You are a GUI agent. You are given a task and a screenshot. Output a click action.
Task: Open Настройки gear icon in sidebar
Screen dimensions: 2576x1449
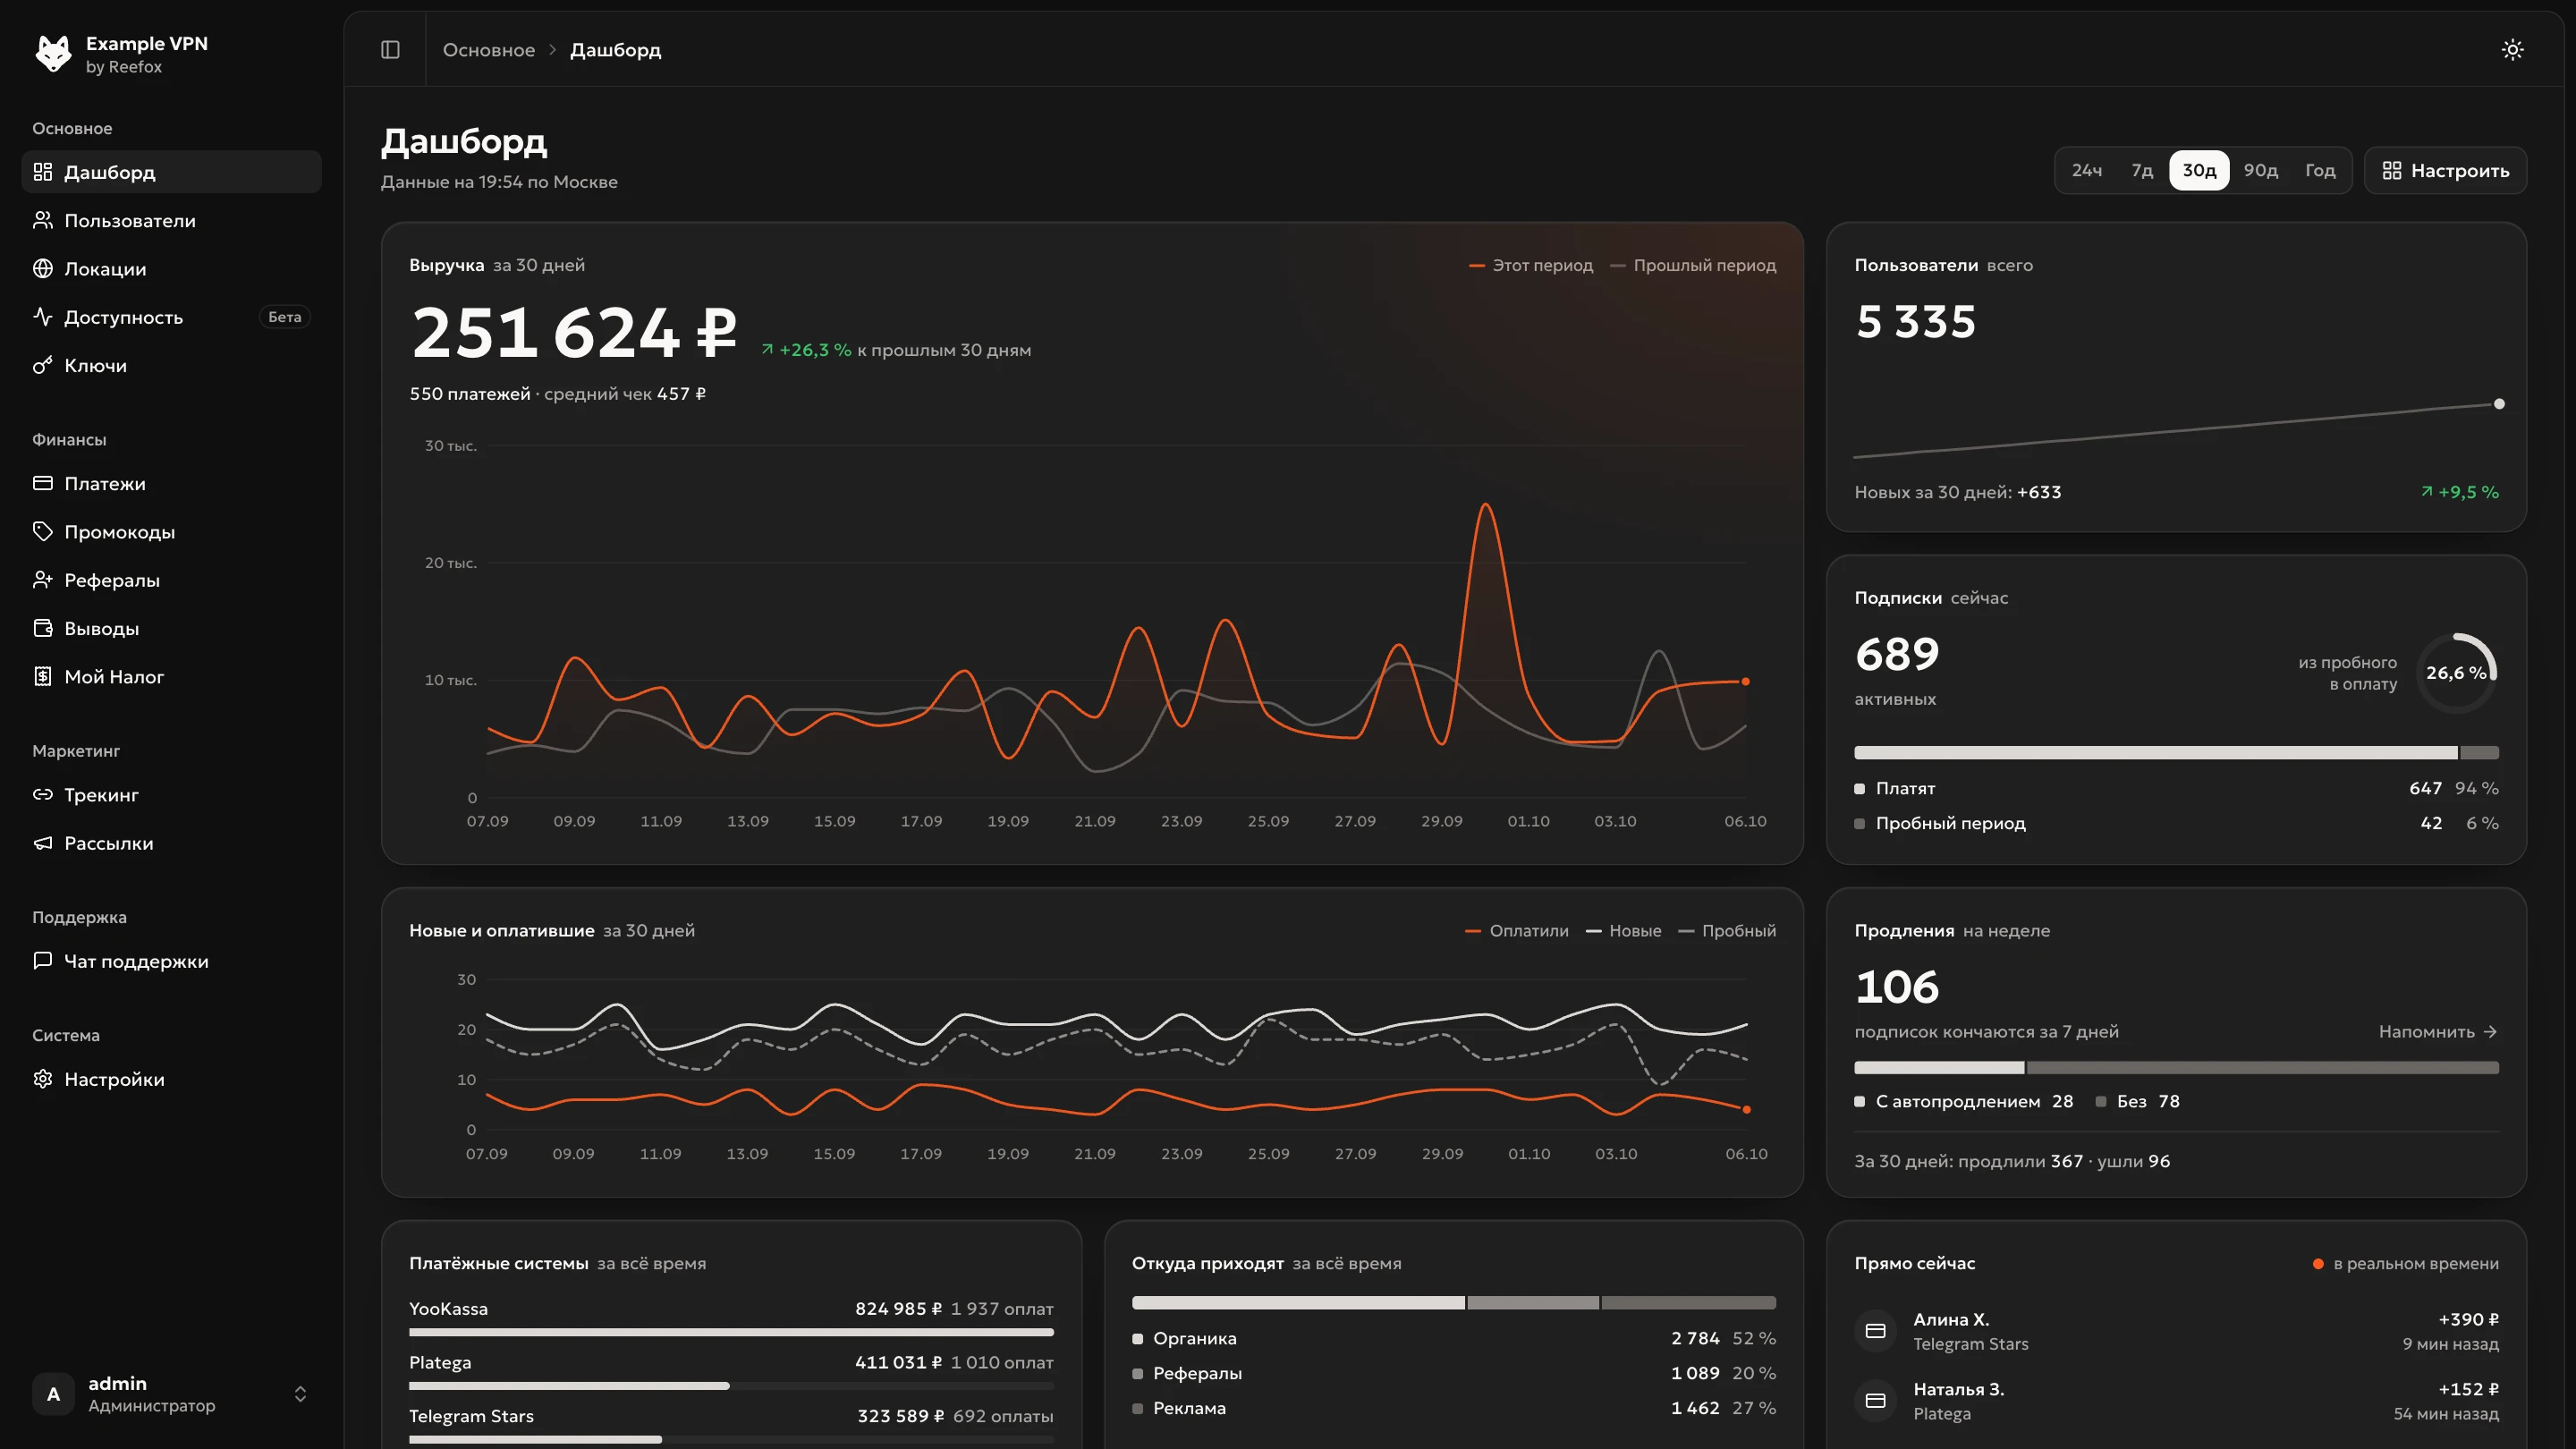(42, 1079)
